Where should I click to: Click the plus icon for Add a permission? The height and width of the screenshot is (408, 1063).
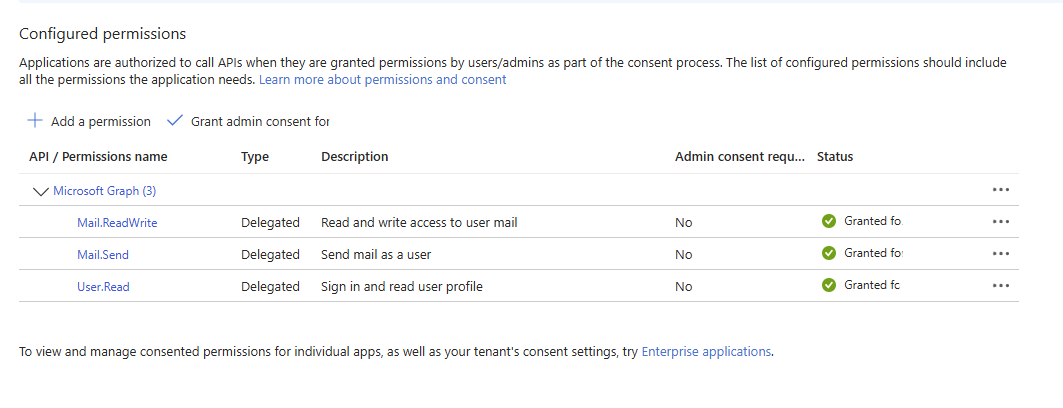pos(35,121)
